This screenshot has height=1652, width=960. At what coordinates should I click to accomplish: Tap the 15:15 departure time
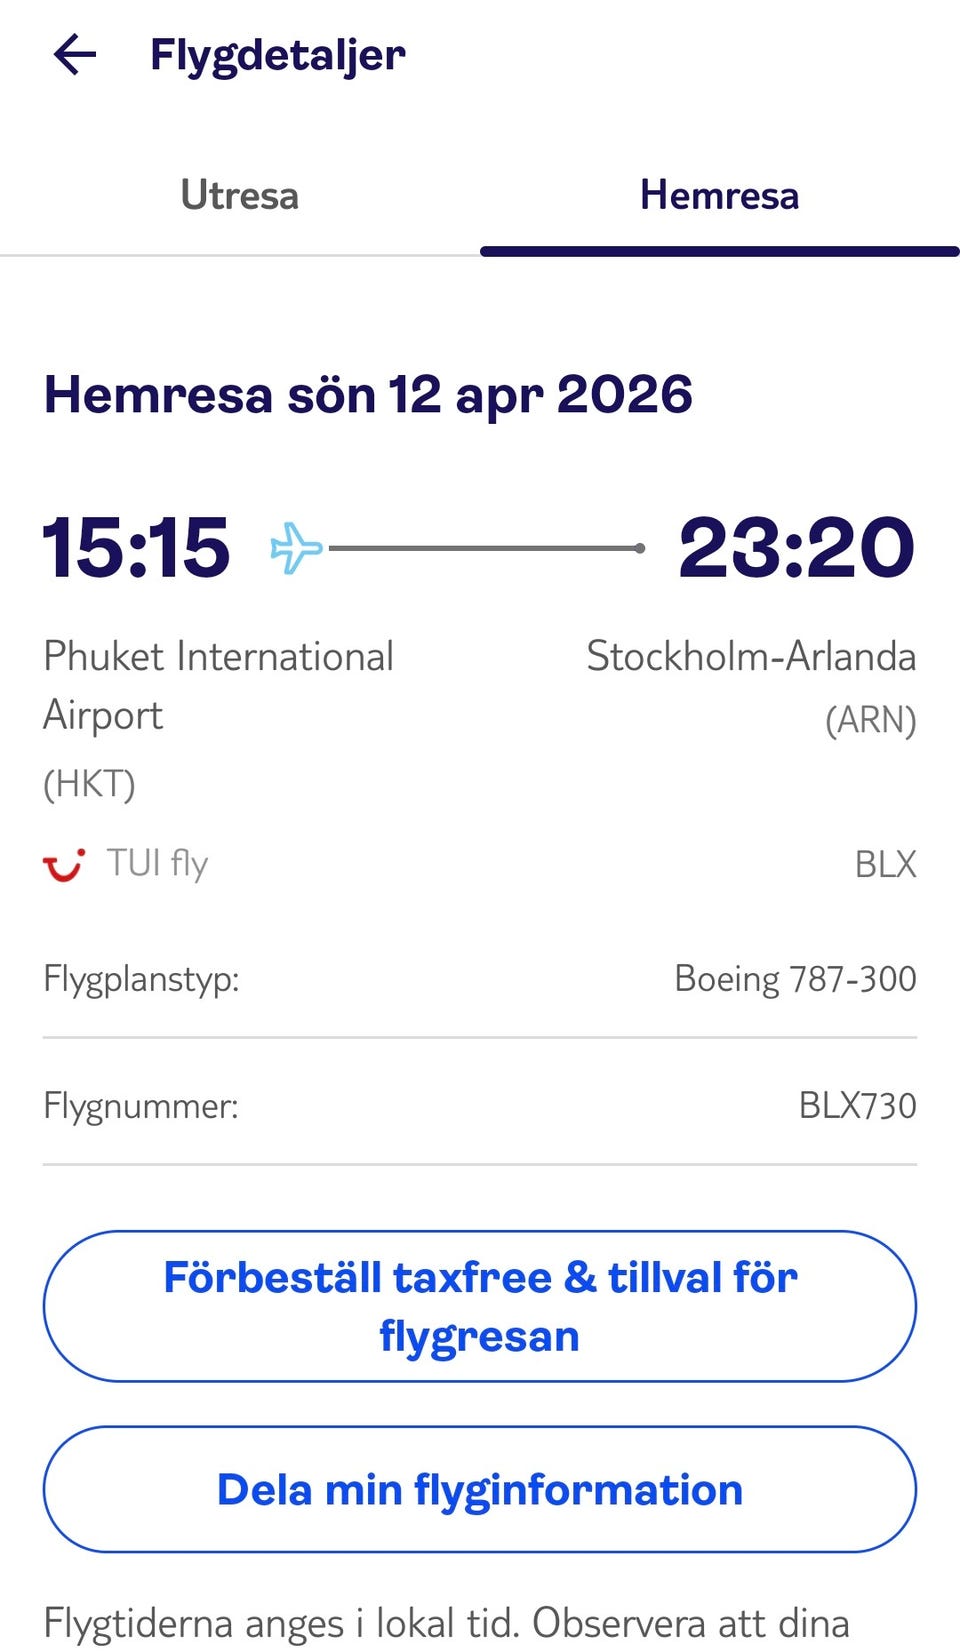point(136,547)
